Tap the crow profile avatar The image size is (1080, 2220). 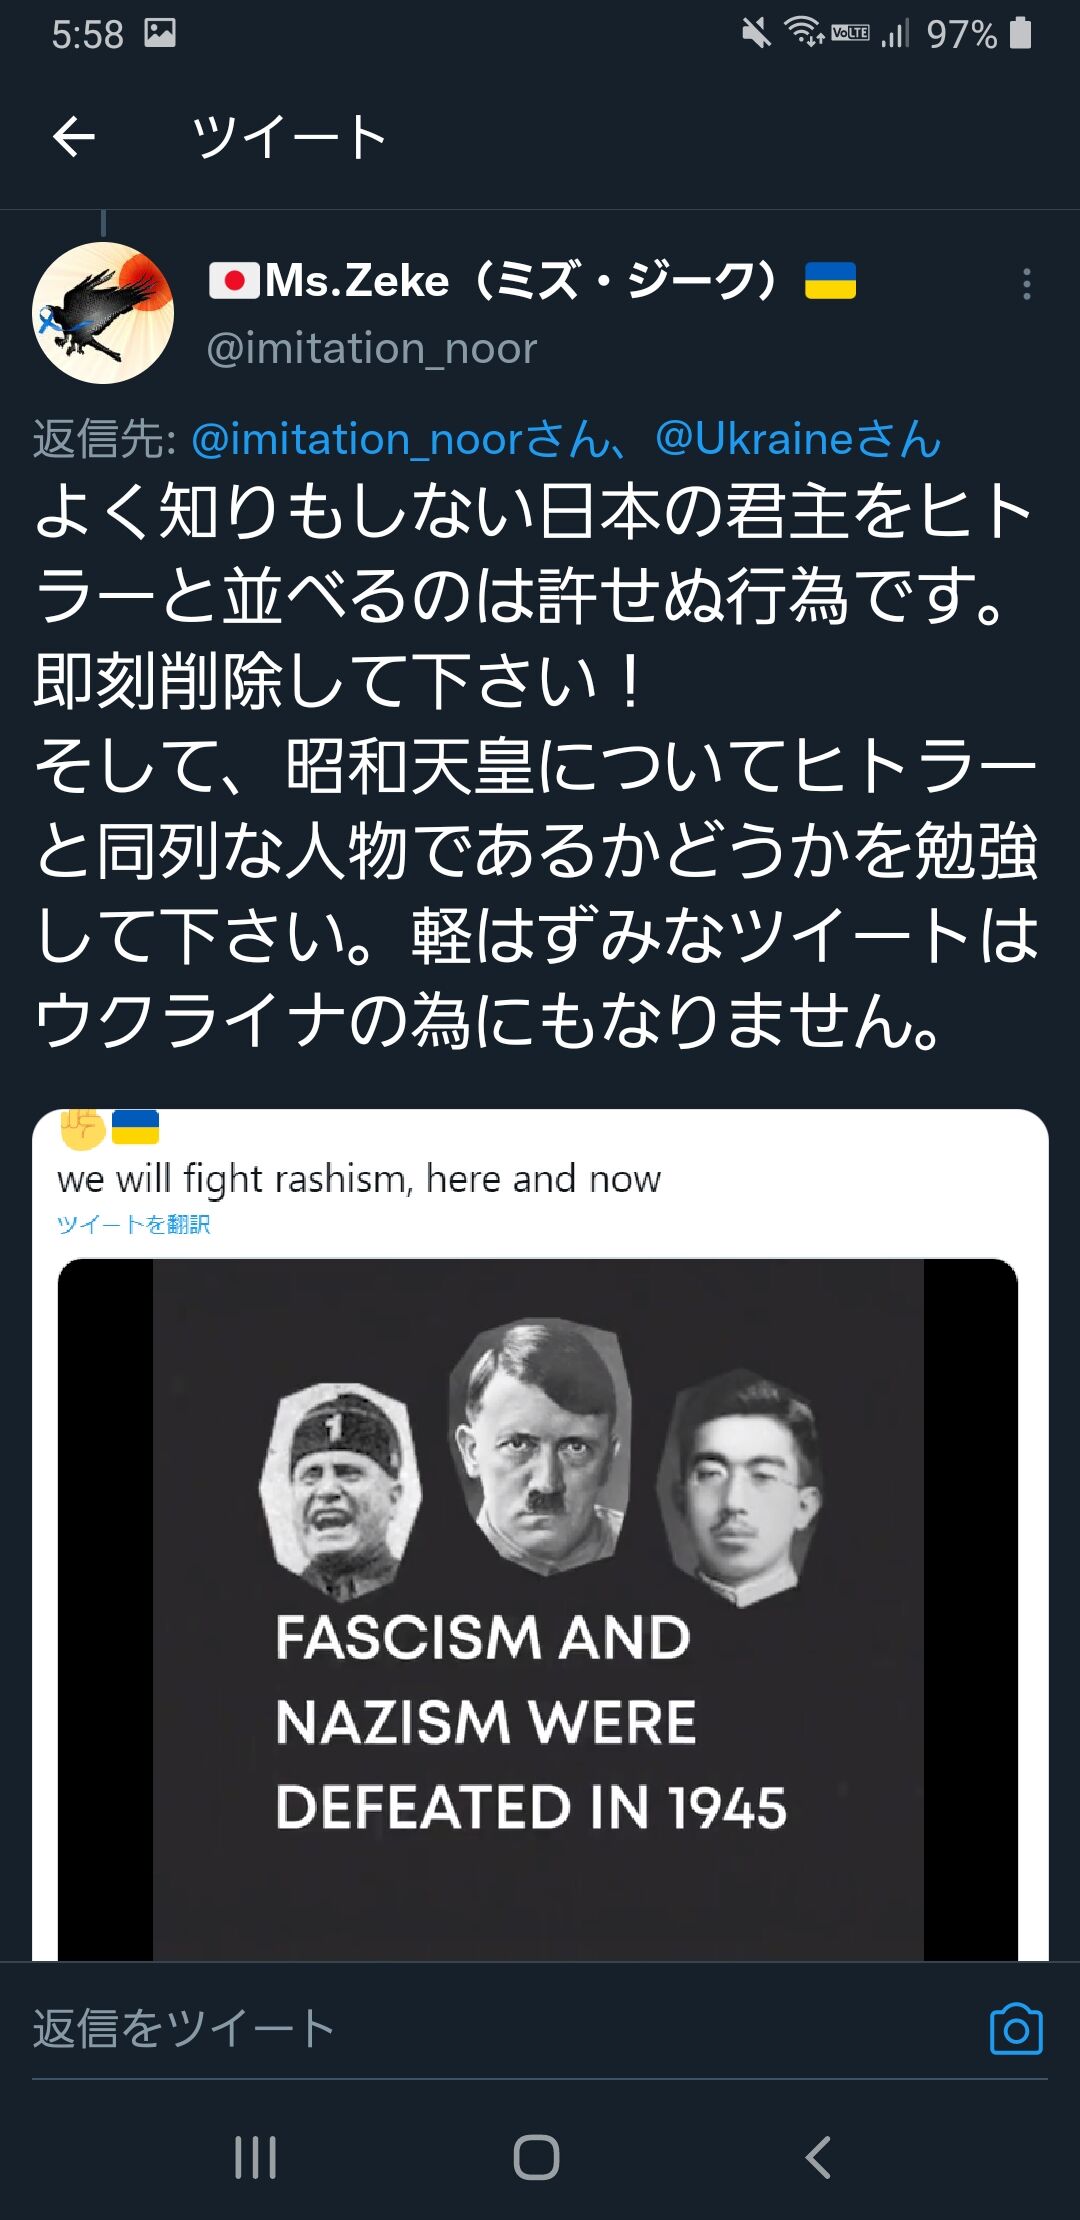(x=103, y=313)
